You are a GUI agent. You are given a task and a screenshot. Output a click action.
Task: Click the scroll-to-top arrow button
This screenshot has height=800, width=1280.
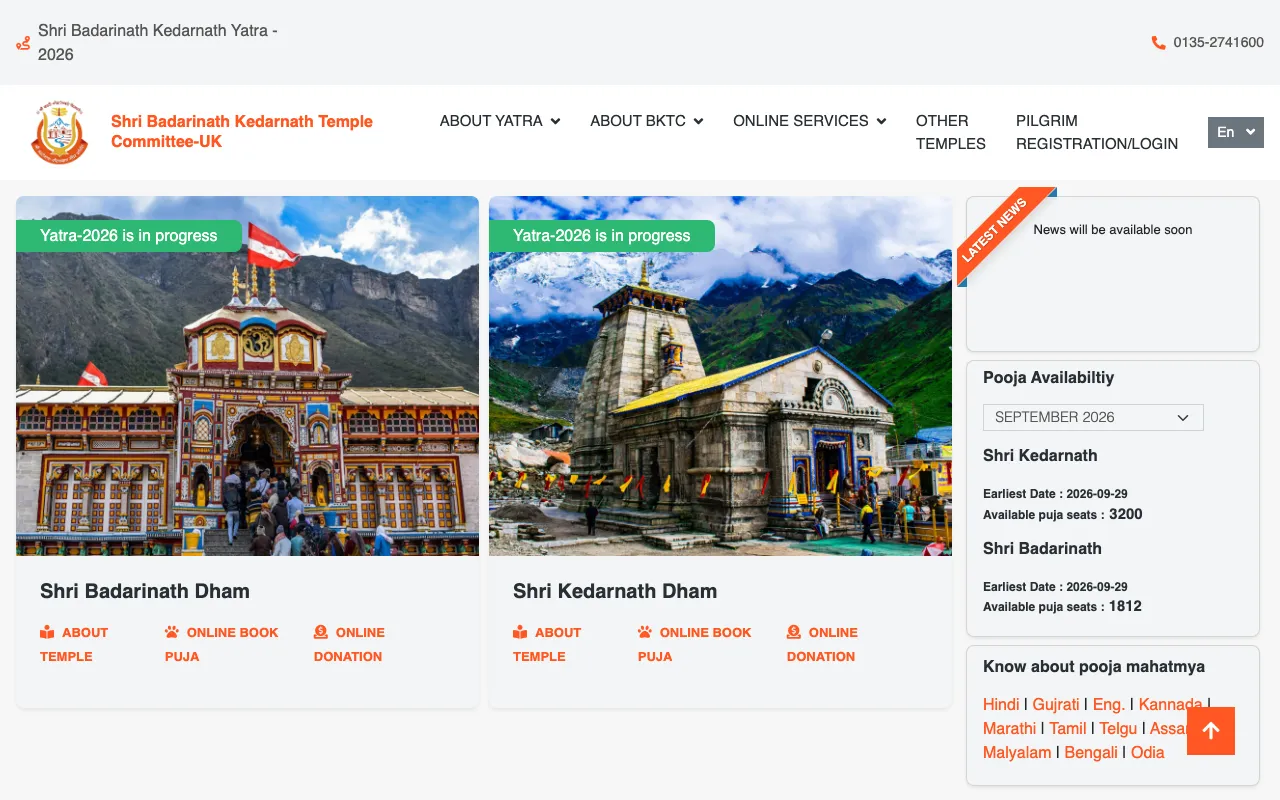1211,731
